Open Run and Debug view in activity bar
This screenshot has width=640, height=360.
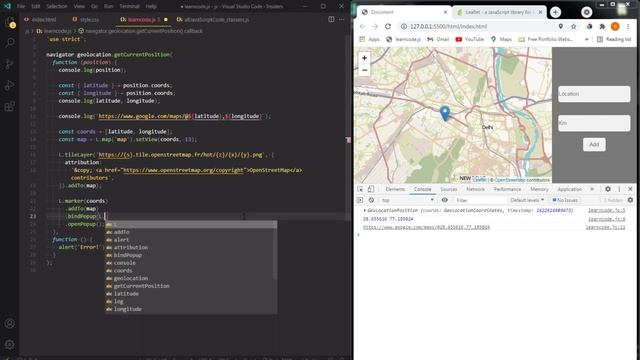tap(9, 85)
